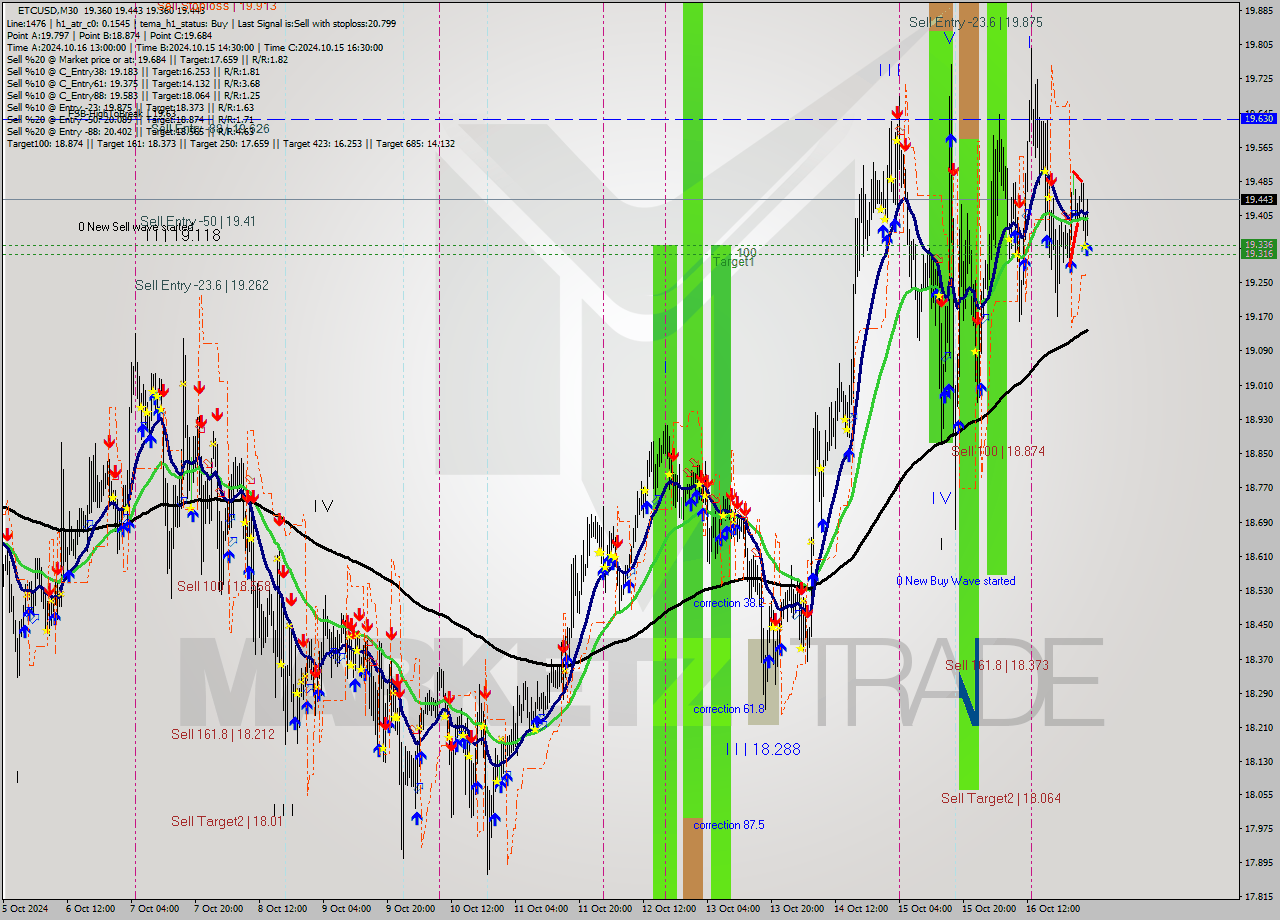Click the ETCUSD,M30 chart title

(x=50, y=10)
